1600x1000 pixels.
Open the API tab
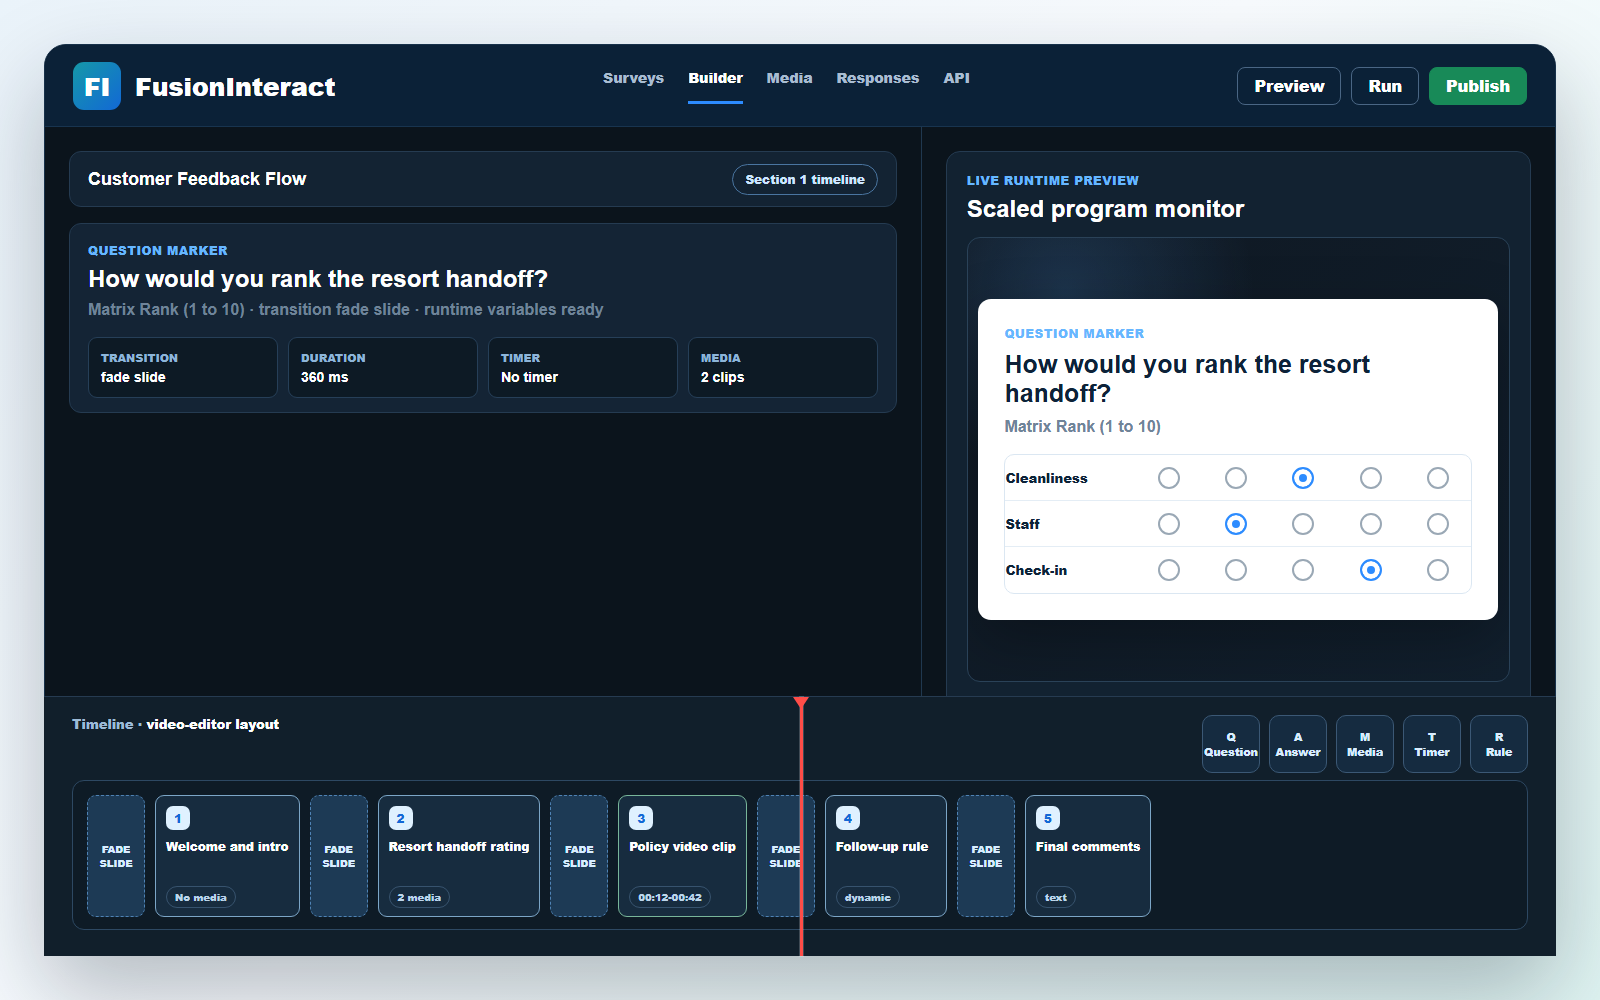(x=956, y=78)
